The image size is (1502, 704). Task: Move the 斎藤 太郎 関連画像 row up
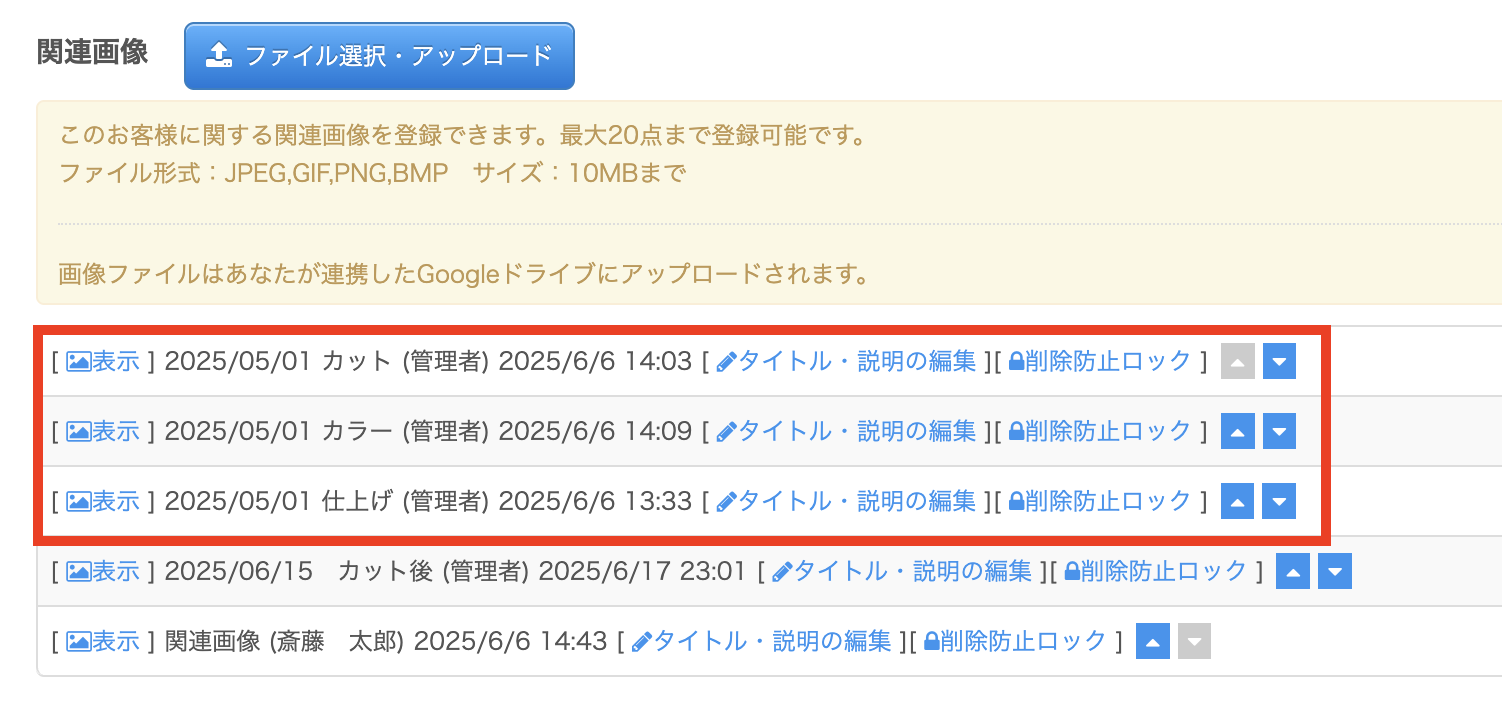click(x=1153, y=641)
